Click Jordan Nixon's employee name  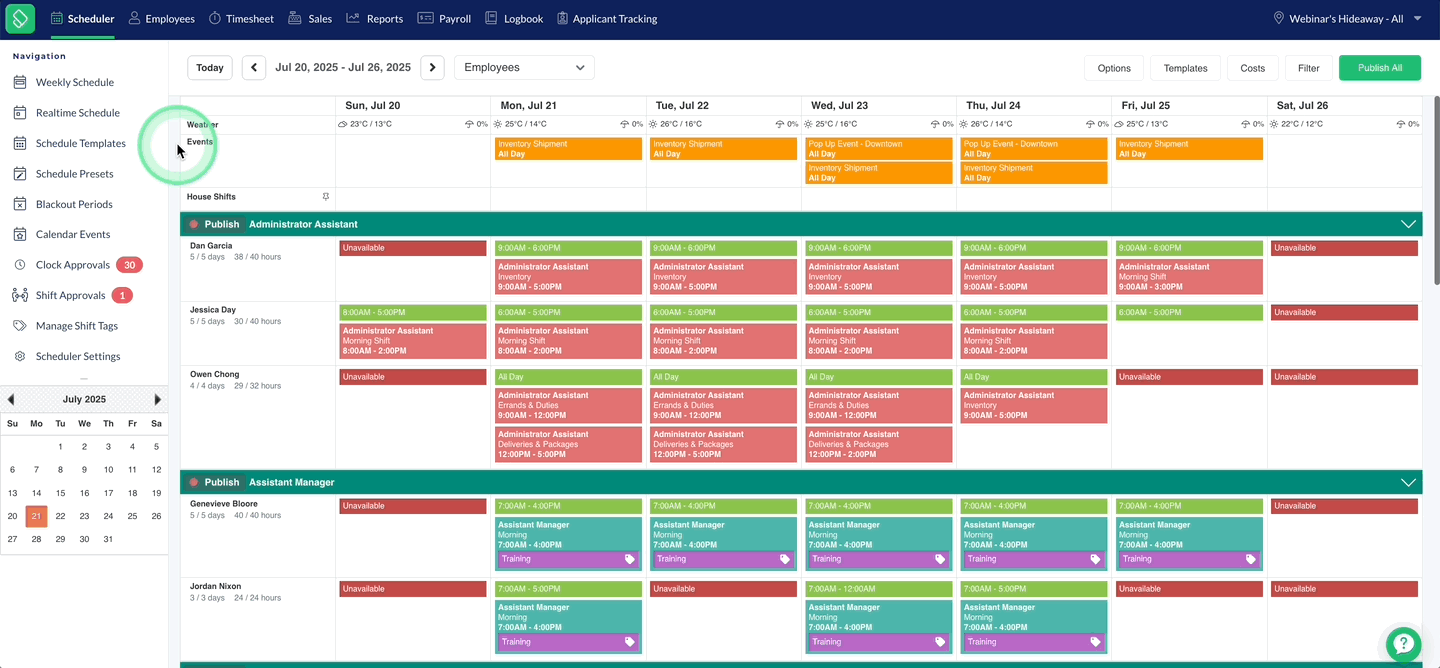216,586
